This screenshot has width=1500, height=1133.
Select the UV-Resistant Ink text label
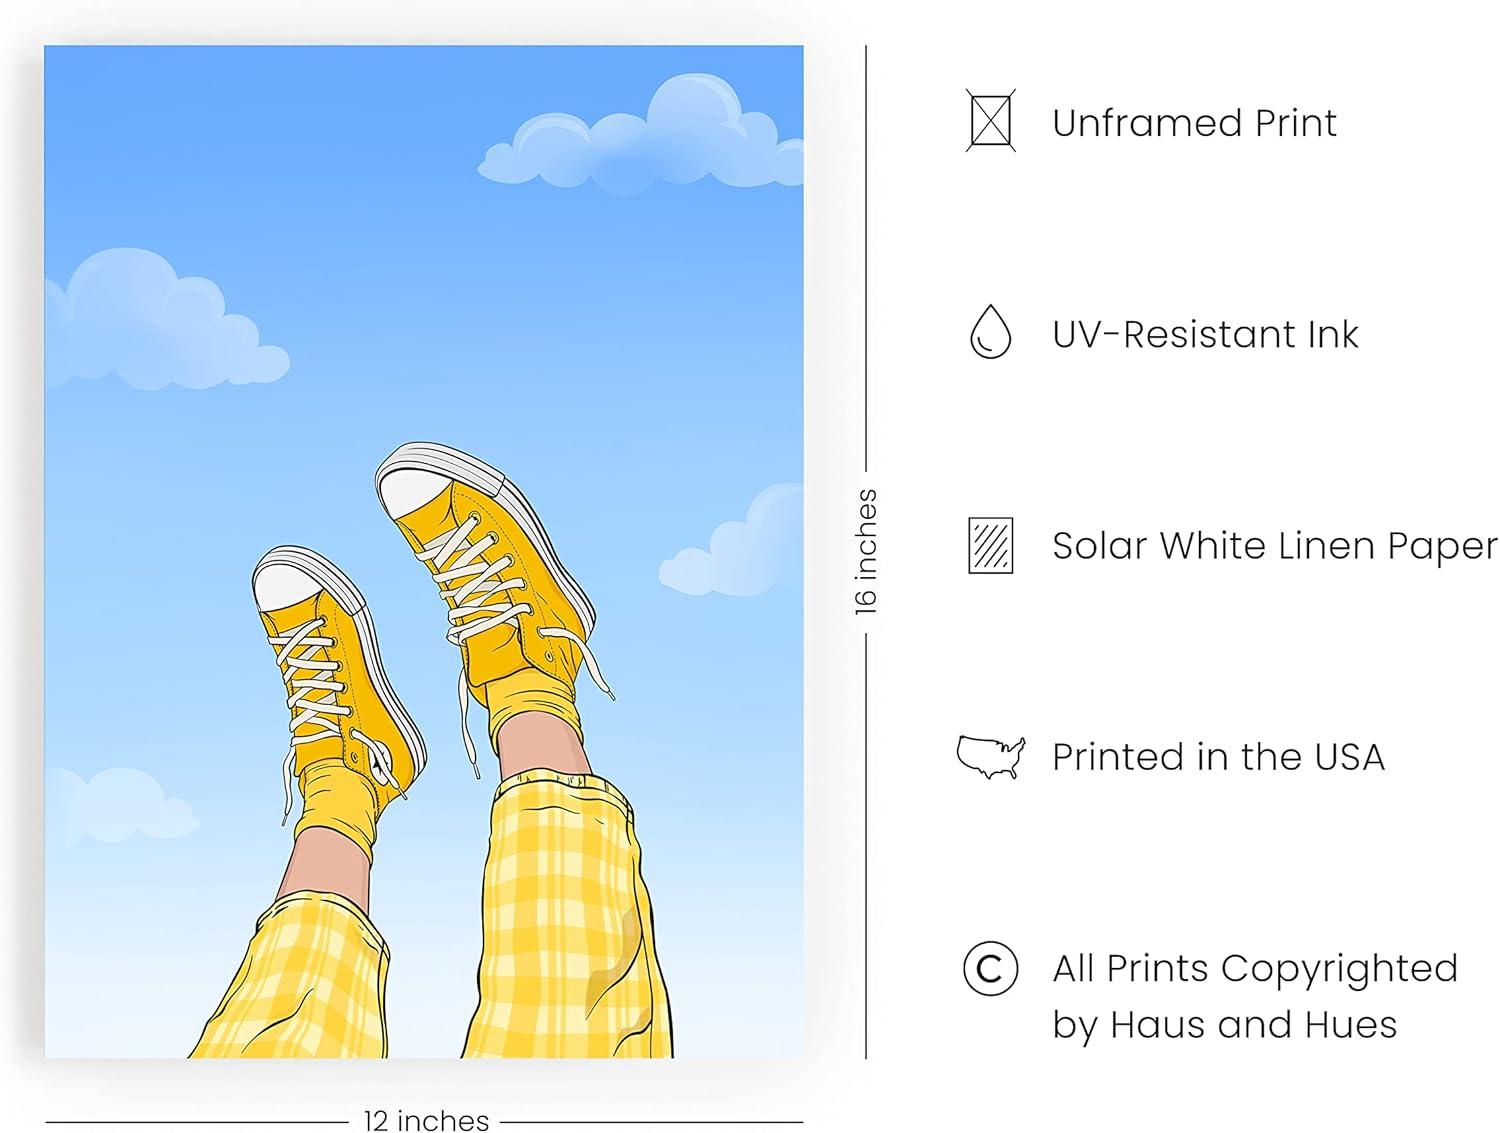point(1205,334)
